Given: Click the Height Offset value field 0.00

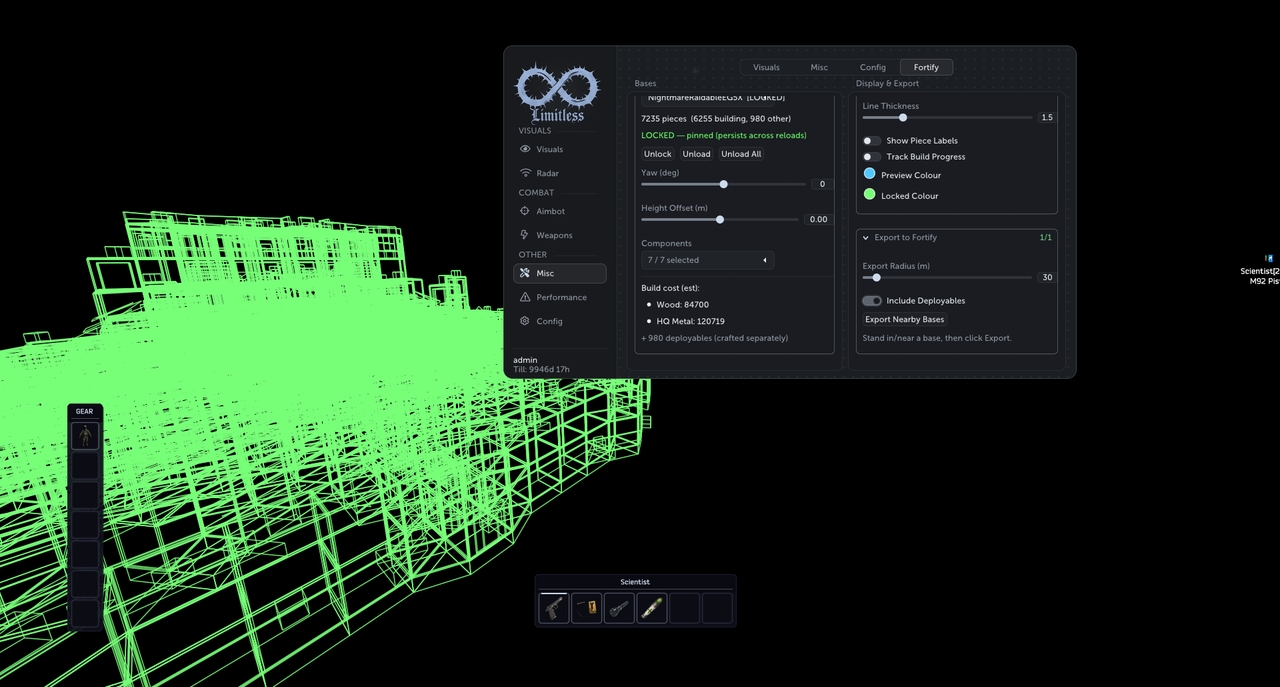Looking at the screenshot, I should [x=818, y=219].
